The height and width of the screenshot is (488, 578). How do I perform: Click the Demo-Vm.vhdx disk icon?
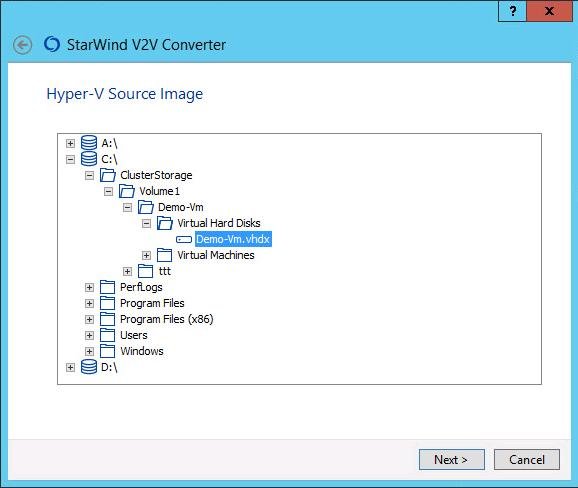184,240
